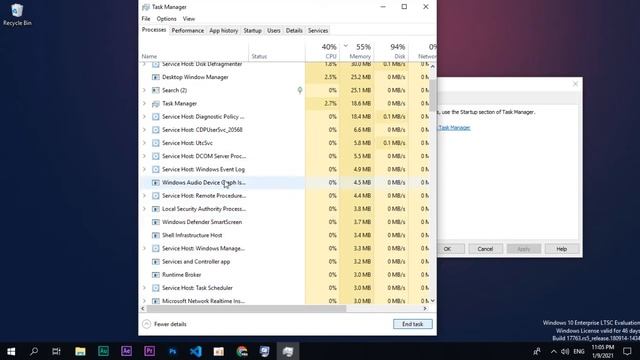Open Task View on the taskbar
Screen dimensions: 640x360
[56, 351]
